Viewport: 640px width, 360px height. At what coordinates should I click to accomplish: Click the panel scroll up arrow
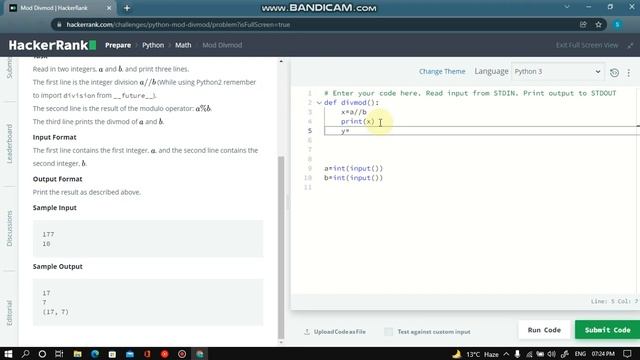[281, 61]
